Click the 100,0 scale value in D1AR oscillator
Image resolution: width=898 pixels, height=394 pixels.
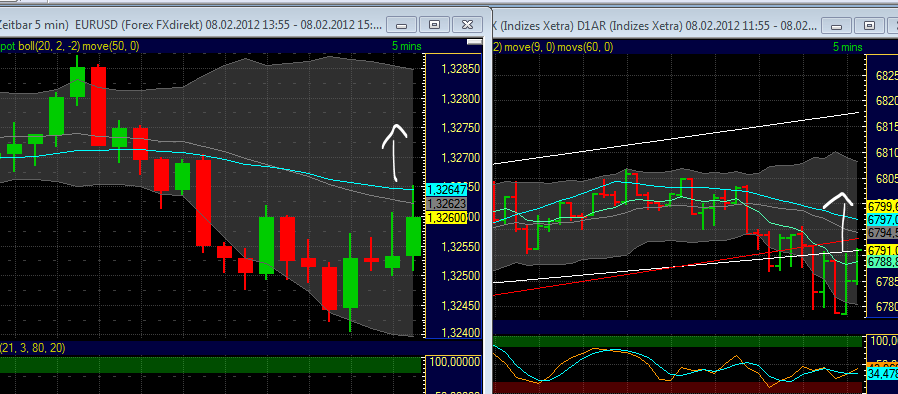(x=884, y=341)
